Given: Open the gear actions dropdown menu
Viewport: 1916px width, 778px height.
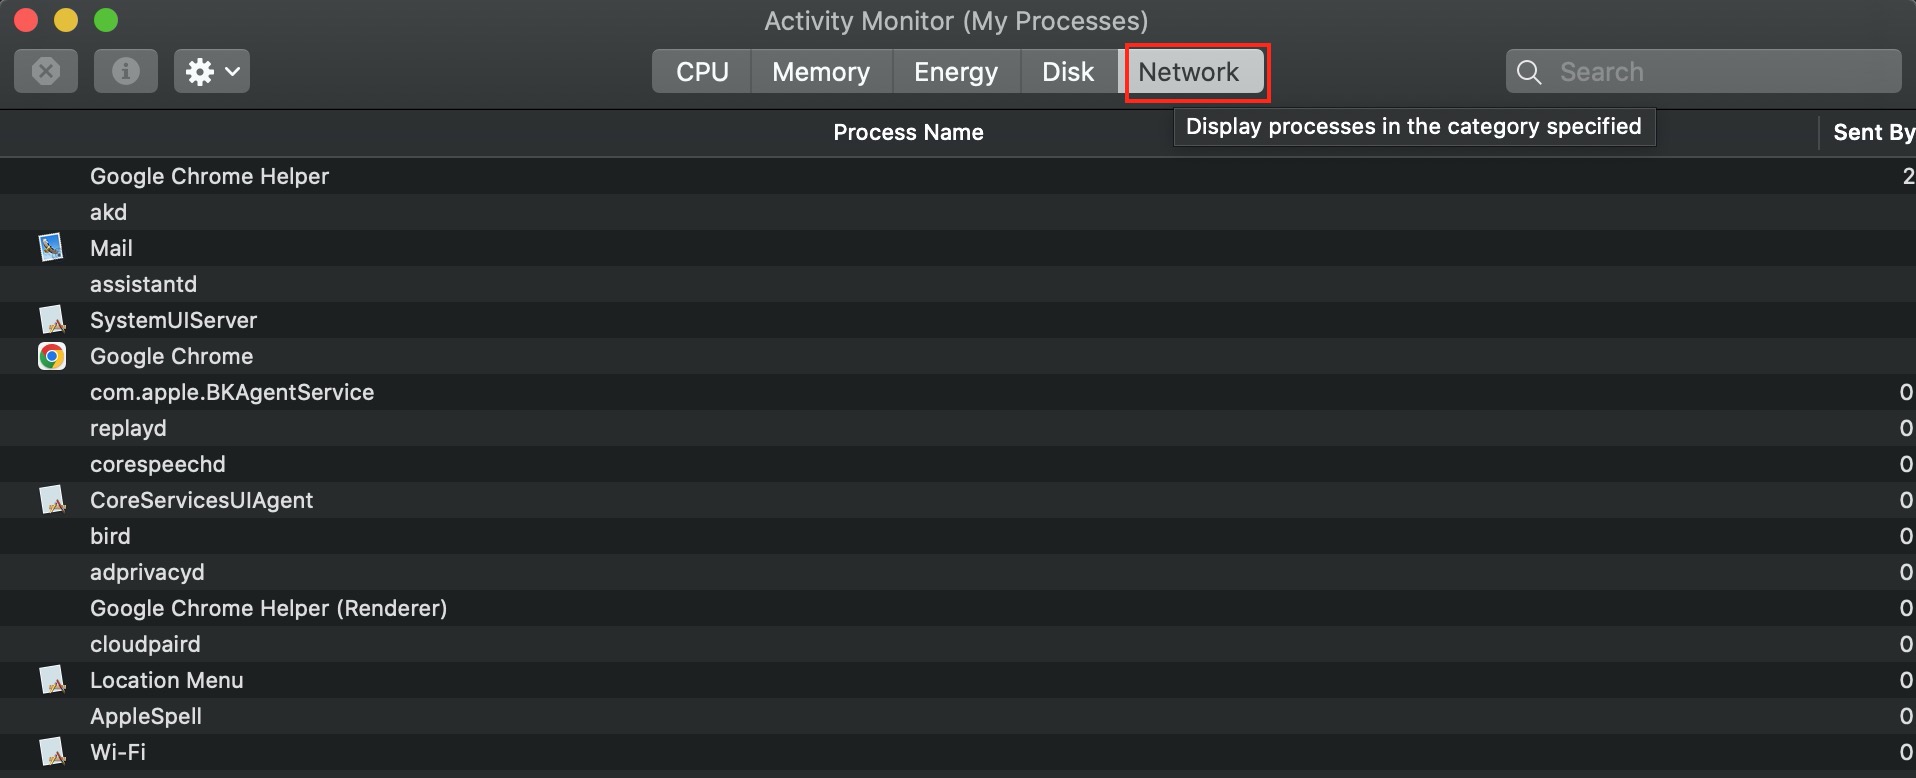Looking at the screenshot, I should coord(212,71).
